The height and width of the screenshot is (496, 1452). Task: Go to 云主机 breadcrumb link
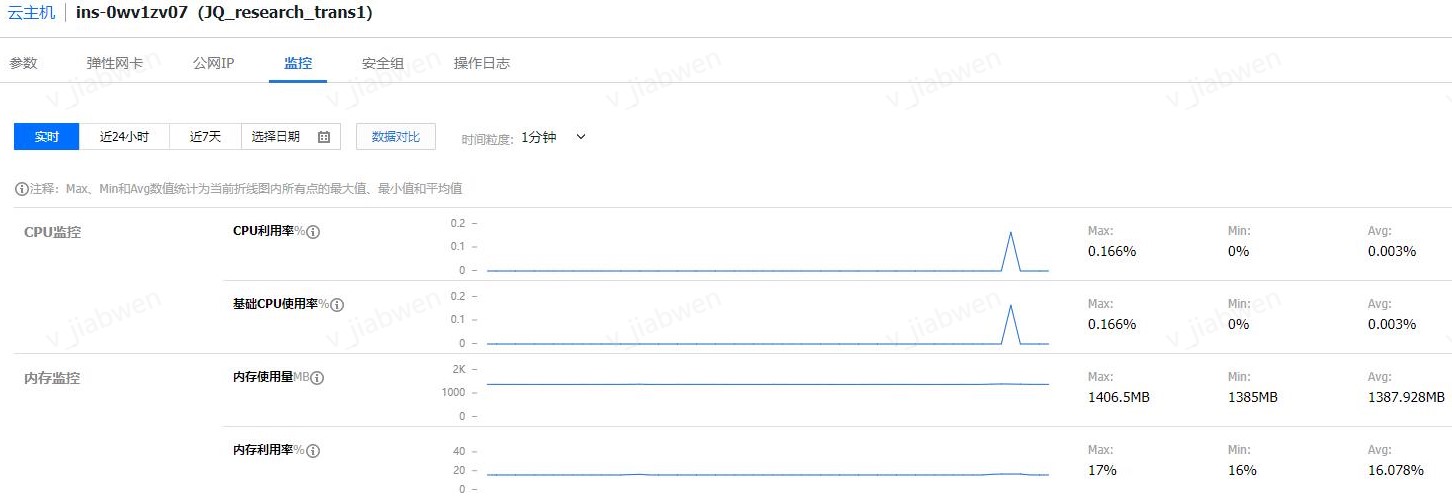32,13
